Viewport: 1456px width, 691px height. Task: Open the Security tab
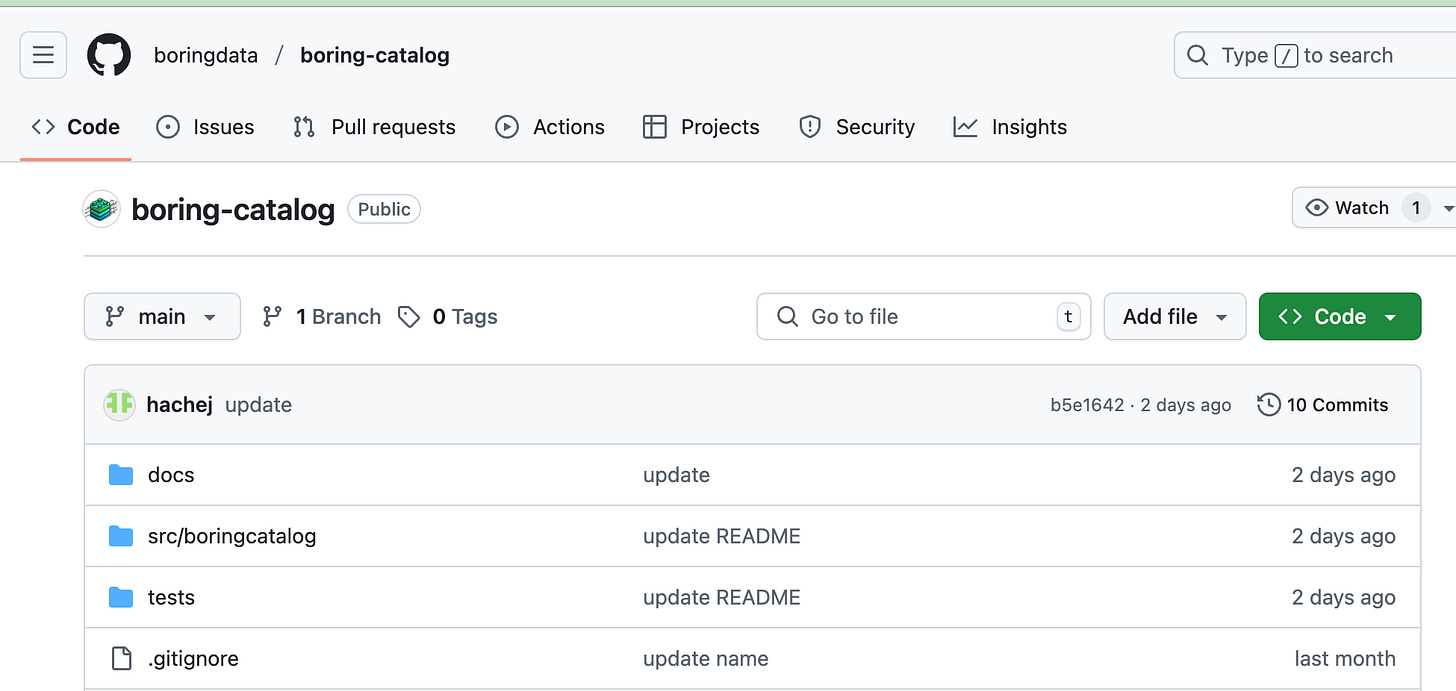(x=857, y=127)
